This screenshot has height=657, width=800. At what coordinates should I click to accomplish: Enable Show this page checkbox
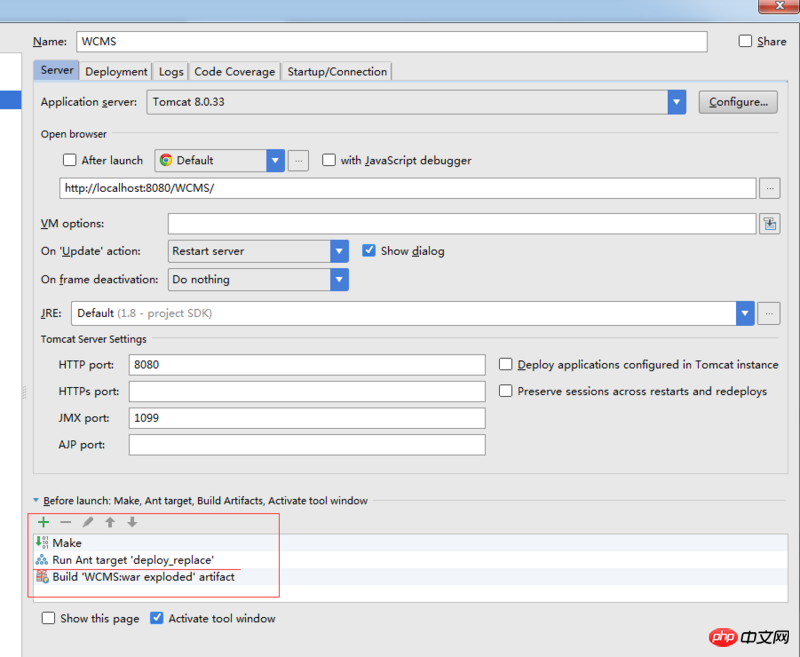[x=48, y=618]
